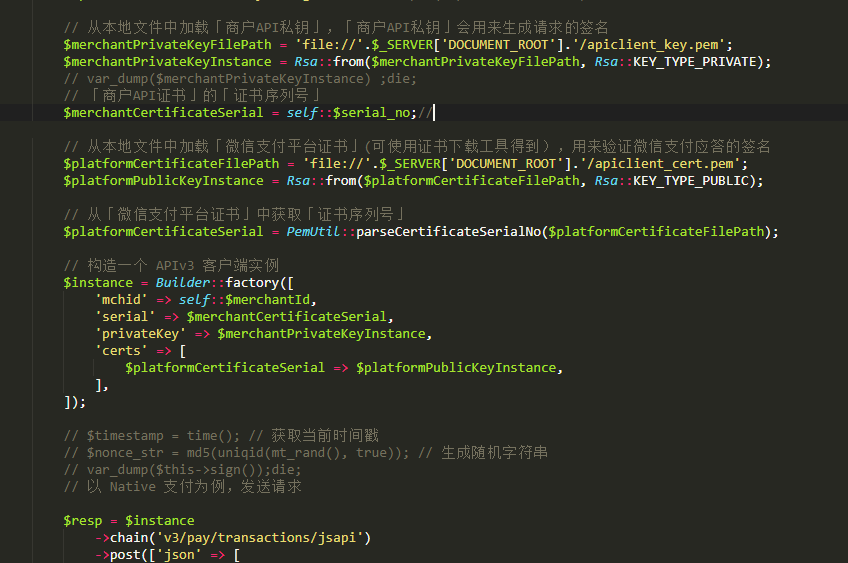Click the PemUtil class name

click(313, 231)
